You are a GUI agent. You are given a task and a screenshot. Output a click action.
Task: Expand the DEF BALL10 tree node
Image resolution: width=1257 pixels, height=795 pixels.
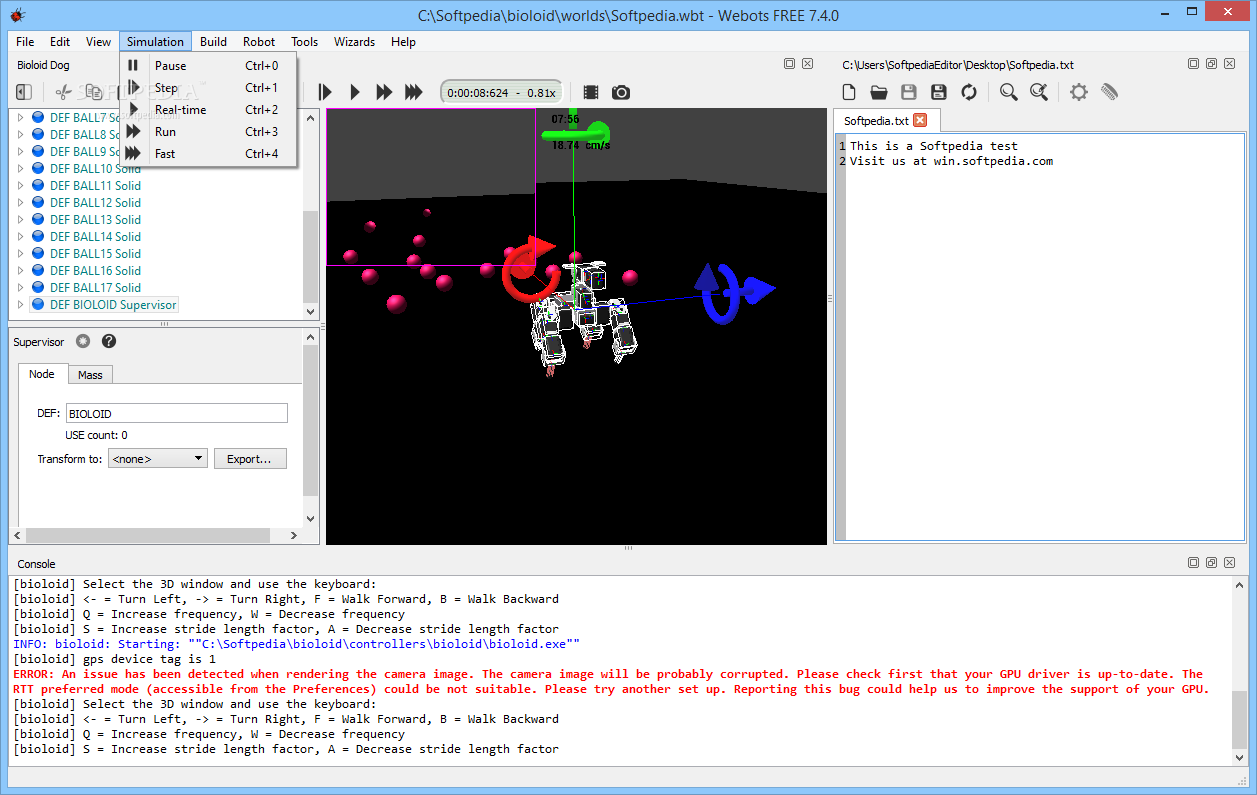(20, 169)
